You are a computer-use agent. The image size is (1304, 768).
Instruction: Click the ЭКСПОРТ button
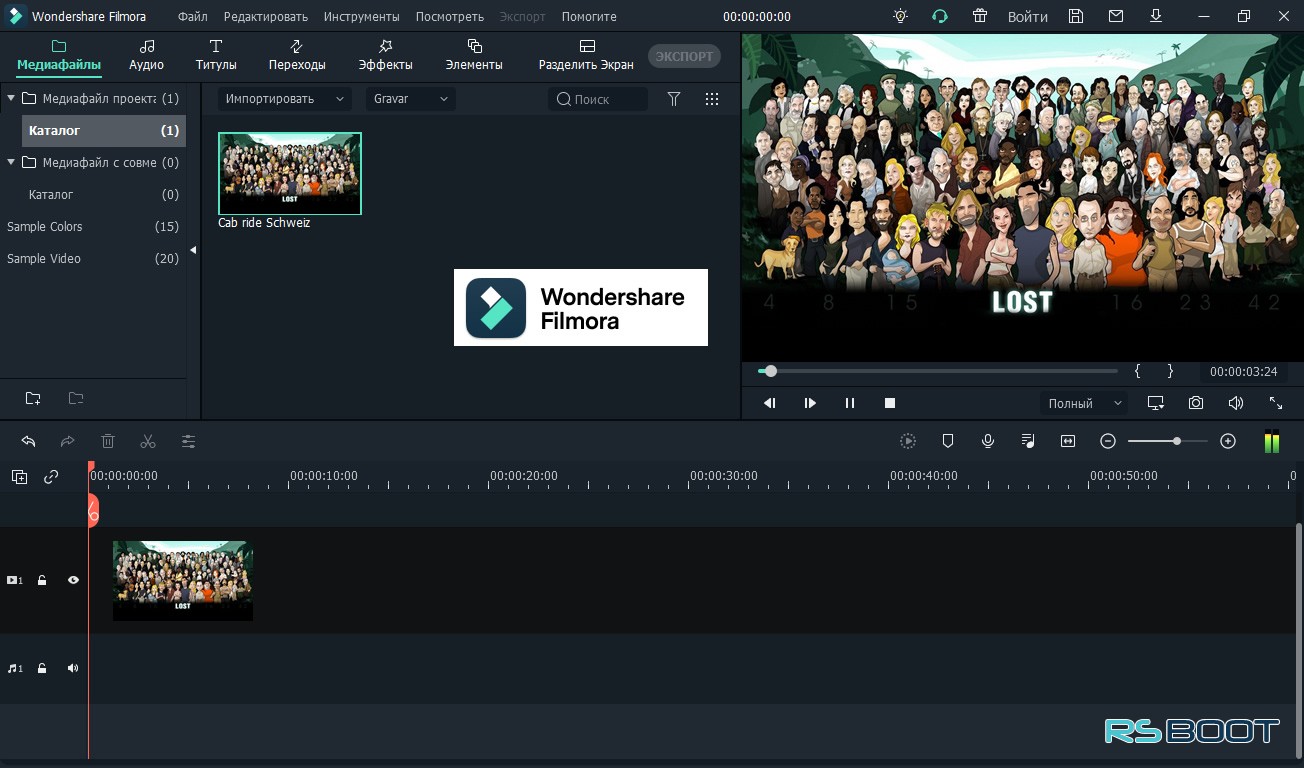[x=684, y=56]
